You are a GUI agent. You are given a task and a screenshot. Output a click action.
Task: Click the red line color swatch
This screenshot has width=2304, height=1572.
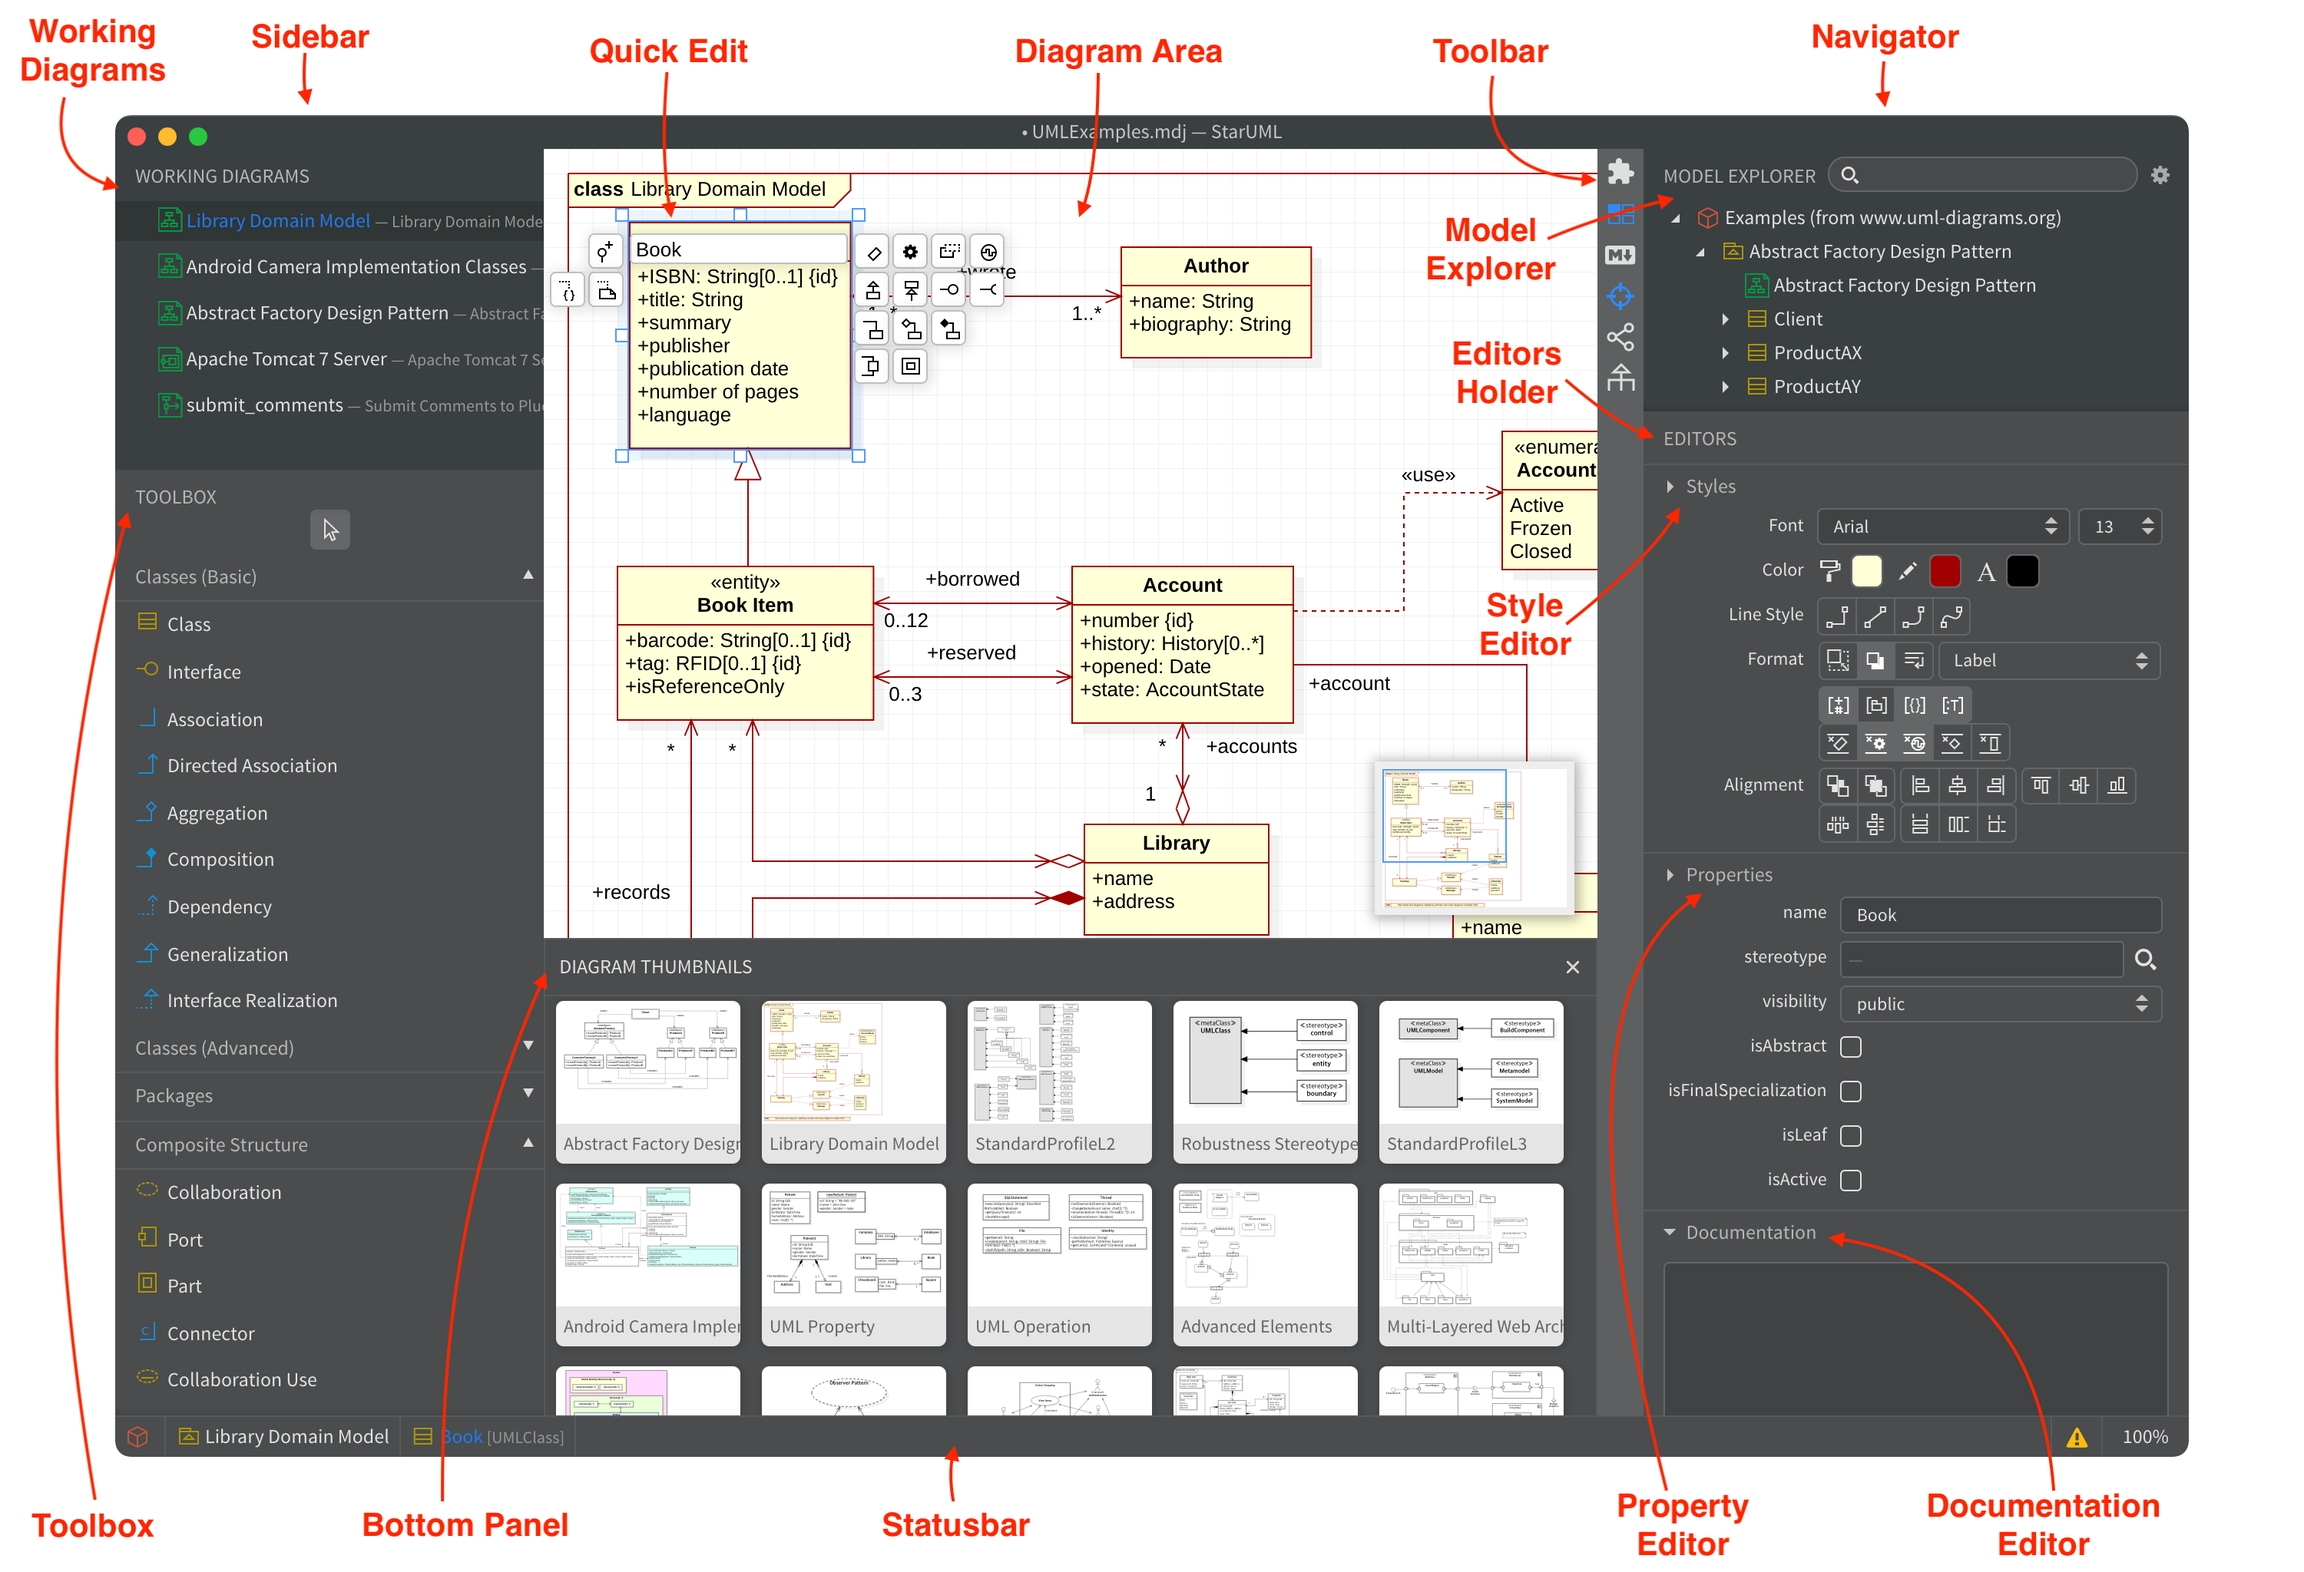[1944, 571]
